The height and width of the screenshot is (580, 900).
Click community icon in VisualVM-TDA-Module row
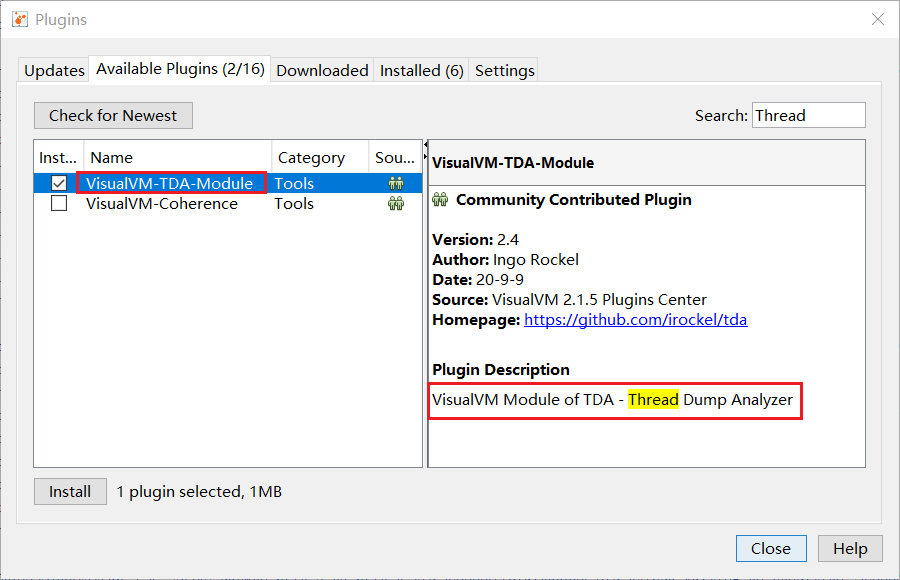point(395,183)
